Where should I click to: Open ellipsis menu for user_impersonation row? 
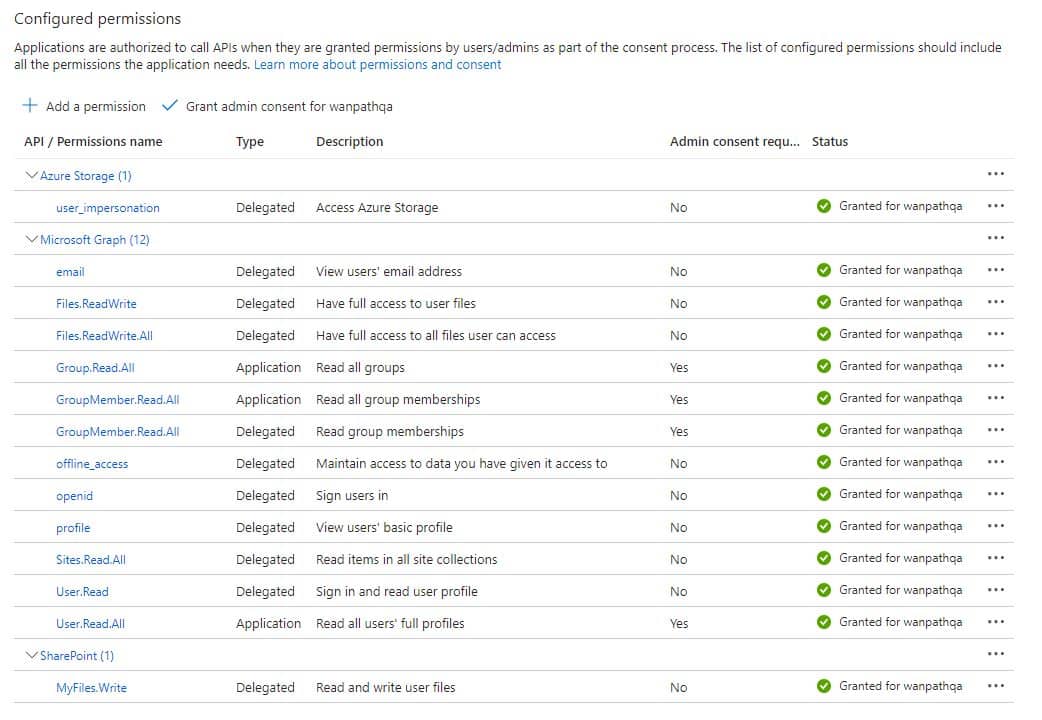pos(994,207)
